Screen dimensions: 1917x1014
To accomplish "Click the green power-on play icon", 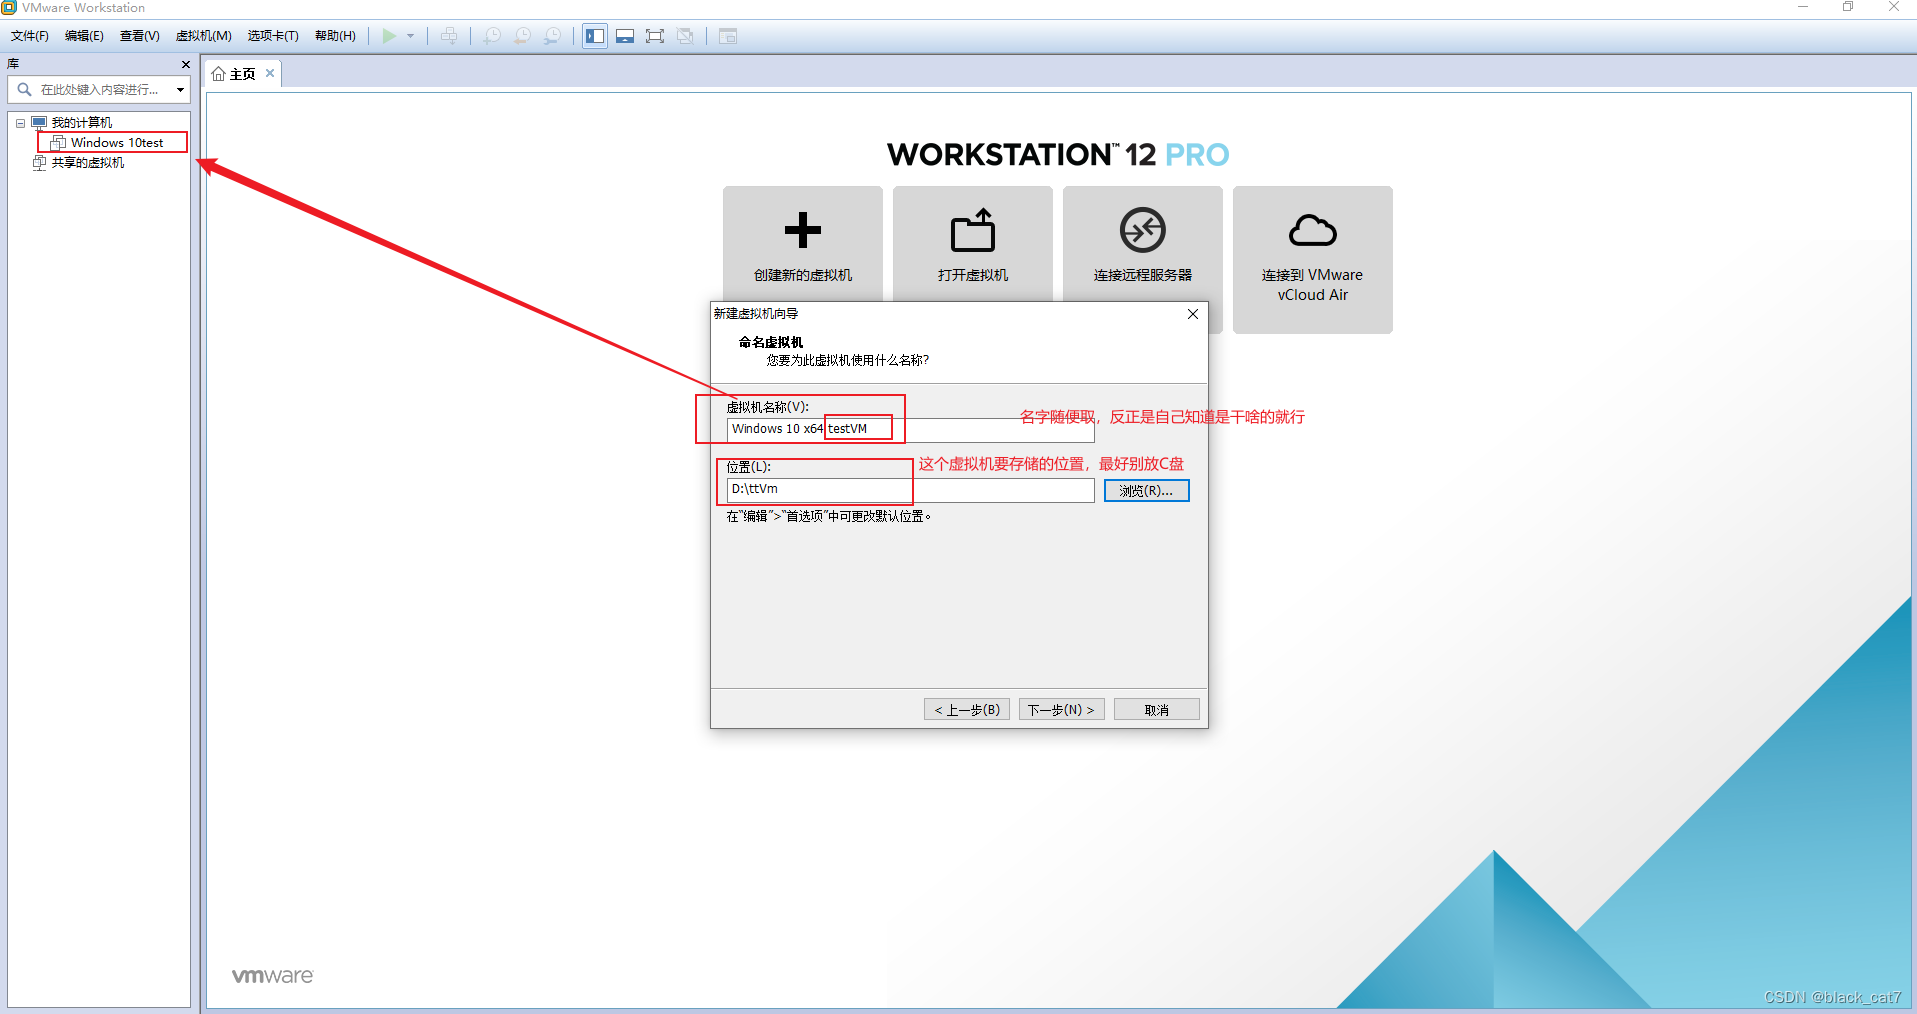I will pyautogui.click(x=389, y=36).
